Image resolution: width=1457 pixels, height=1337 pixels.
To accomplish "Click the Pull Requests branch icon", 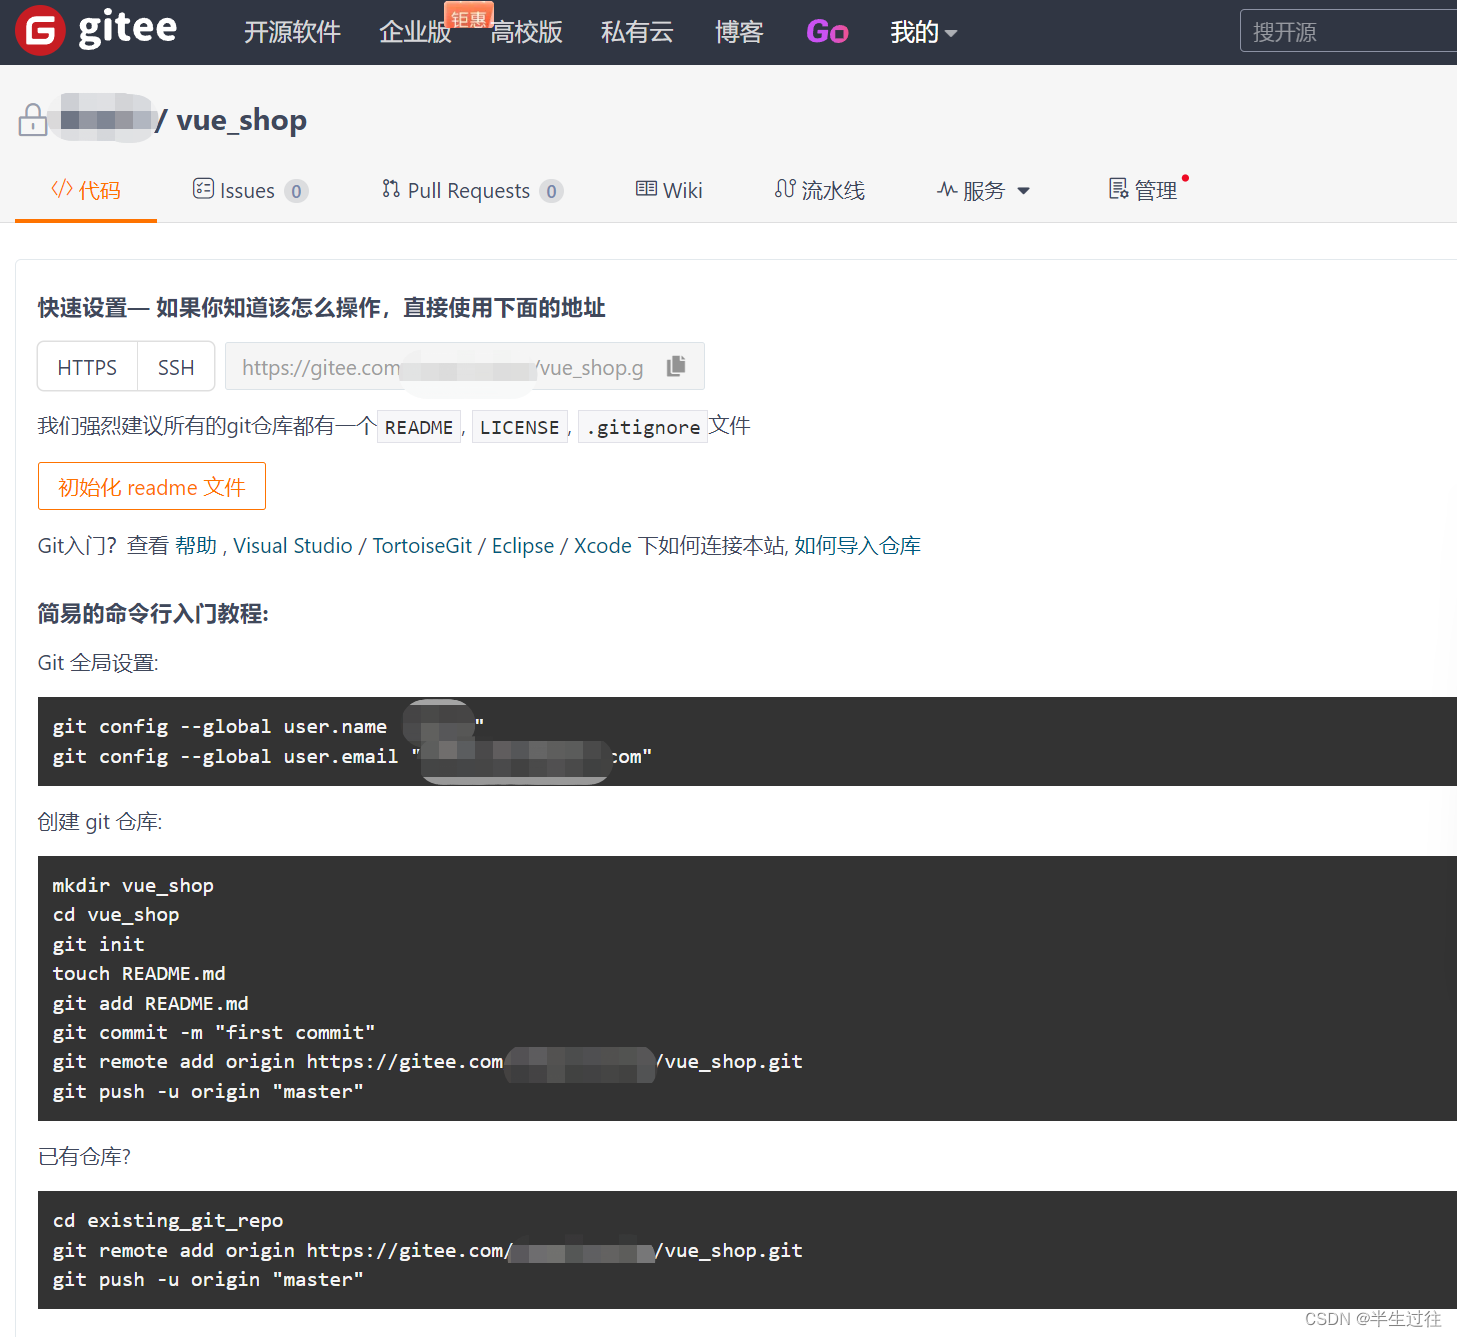I will point(391,189).
